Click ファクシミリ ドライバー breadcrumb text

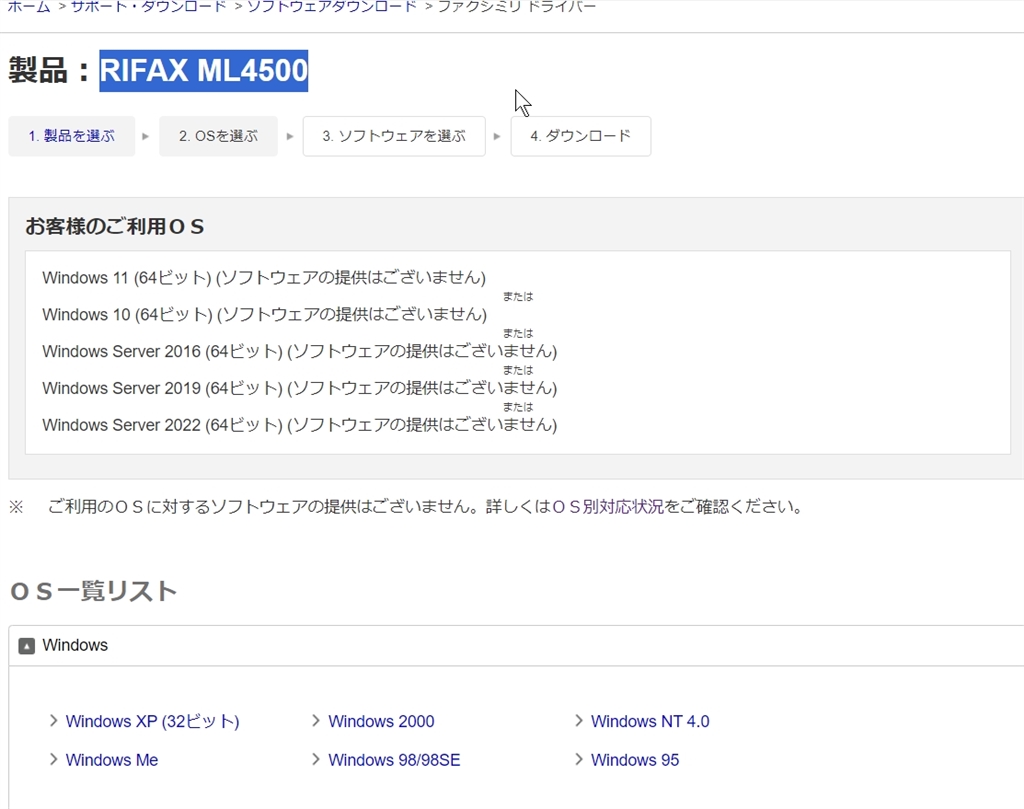517,7
